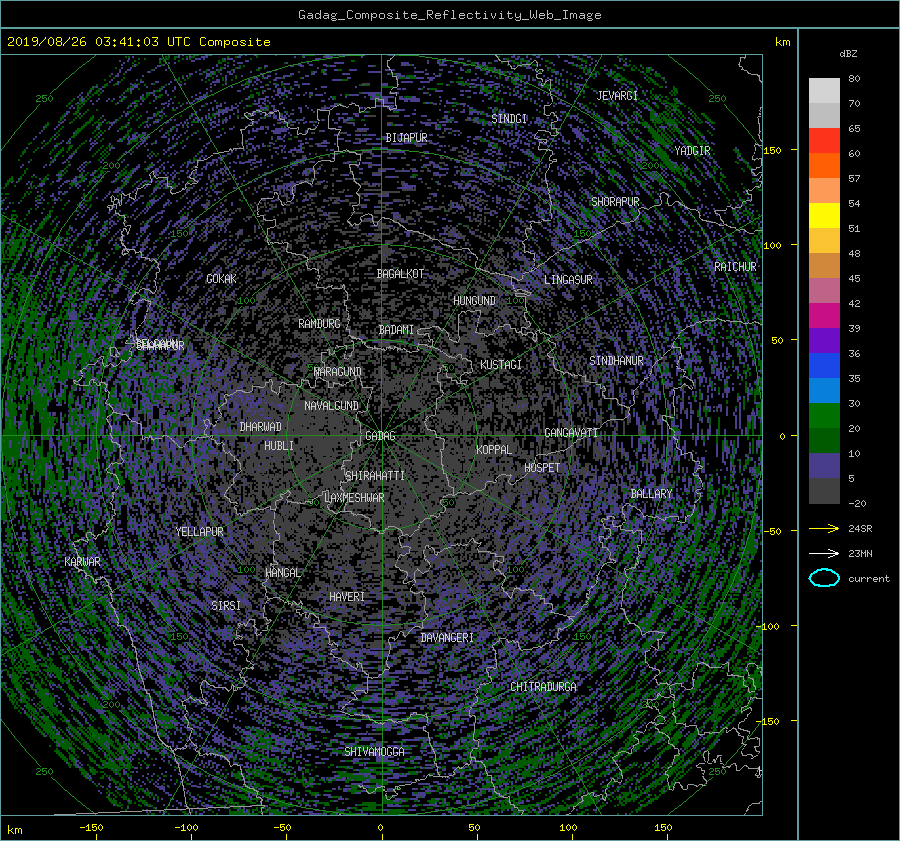Screen dimensions: 900x841
Task: Click the SHIRAHATTI city label
Action: [x=375, y=476]
